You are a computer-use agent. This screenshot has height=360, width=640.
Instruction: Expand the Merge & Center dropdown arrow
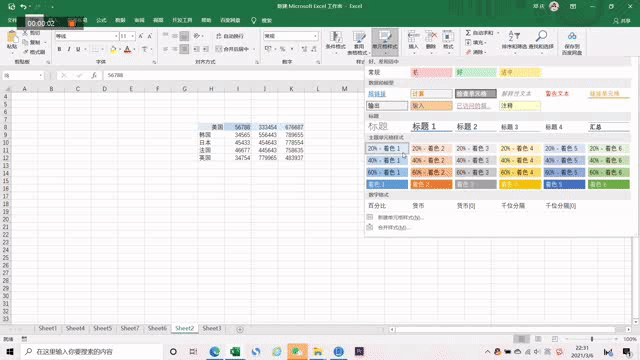[x=254, y=49]
